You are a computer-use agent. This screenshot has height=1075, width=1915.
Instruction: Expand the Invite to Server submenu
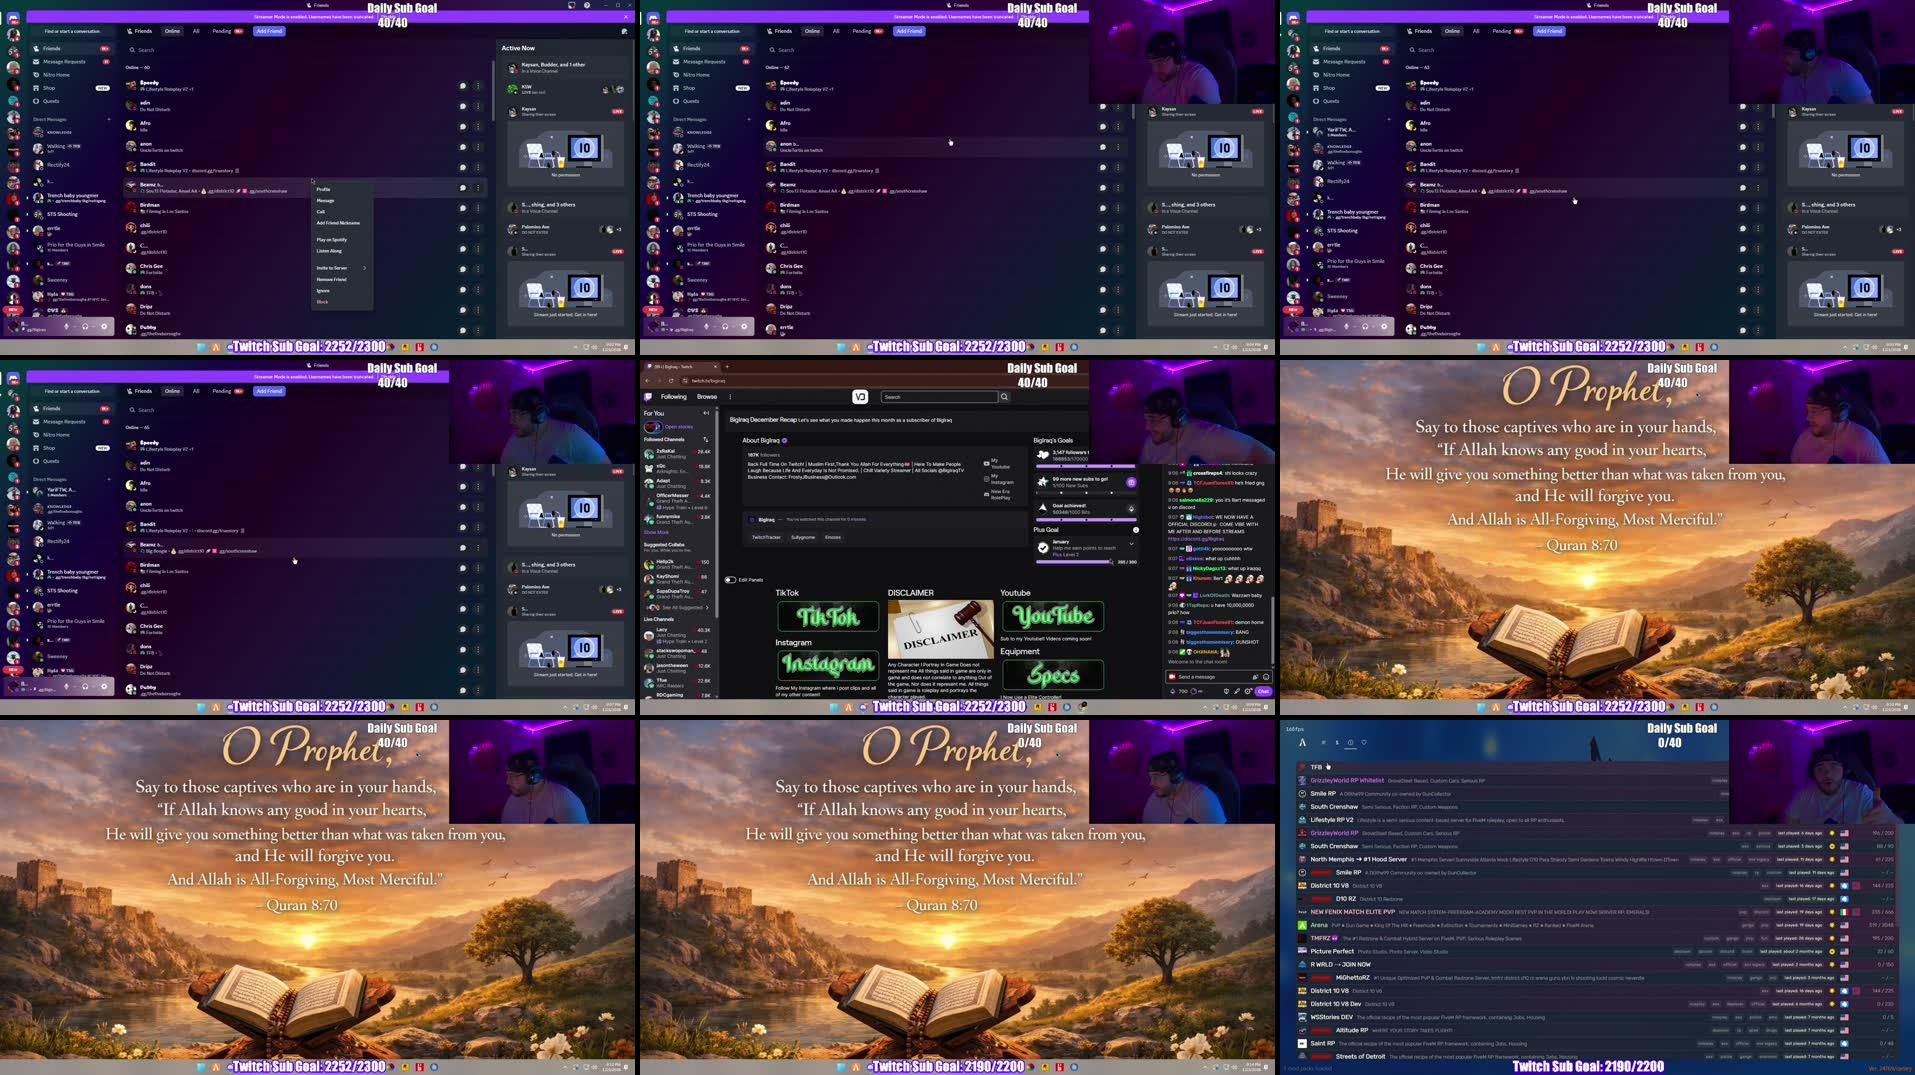334,267
